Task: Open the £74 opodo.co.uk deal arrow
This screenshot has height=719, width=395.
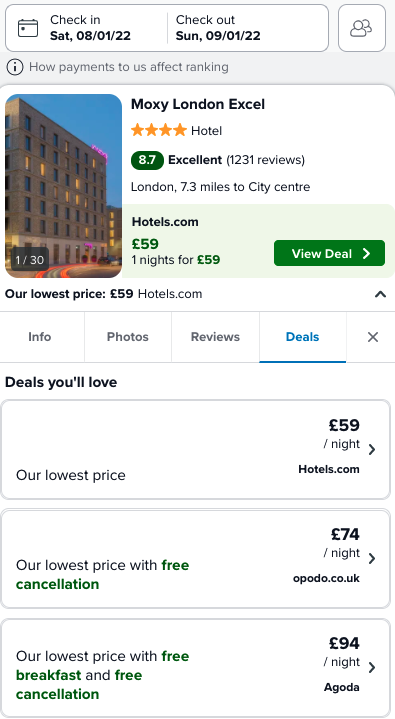Action: pyautogui.click(x=372, y=559)
